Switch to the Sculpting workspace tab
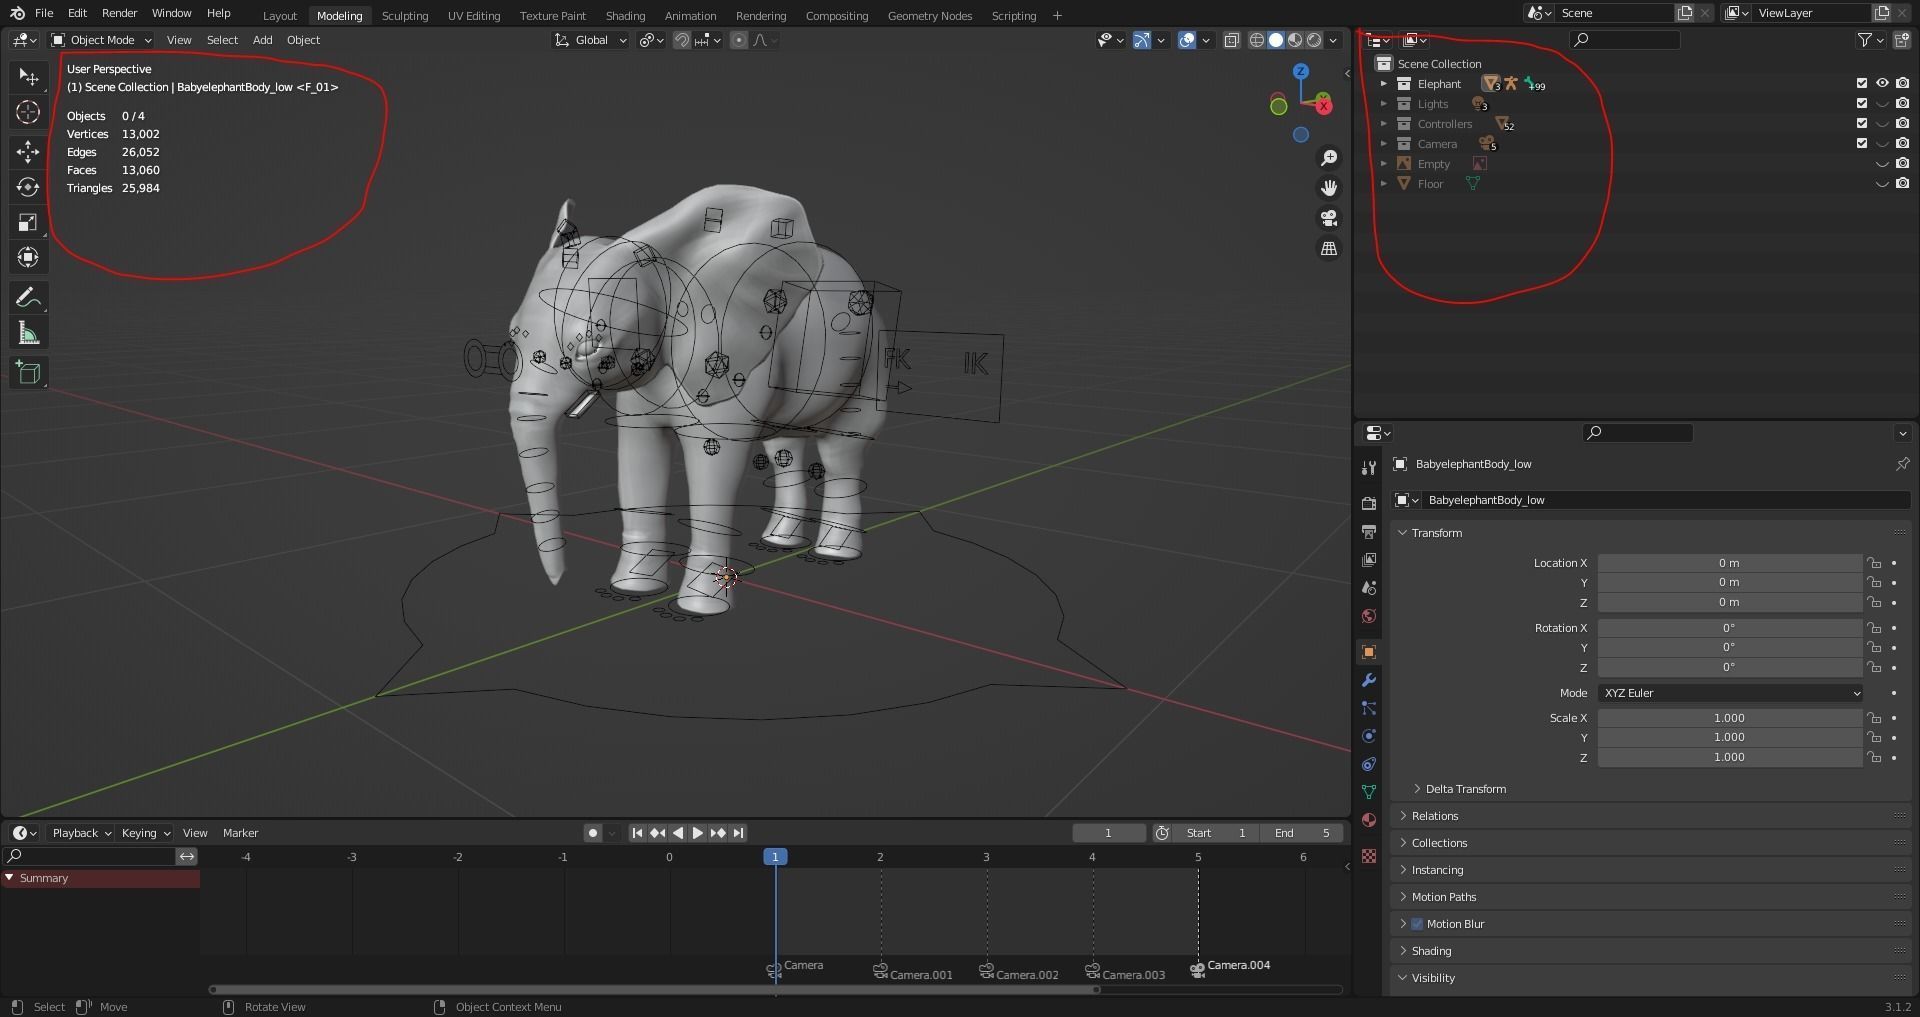Screen dimensions: 1920x1017 tap(405, 16)
